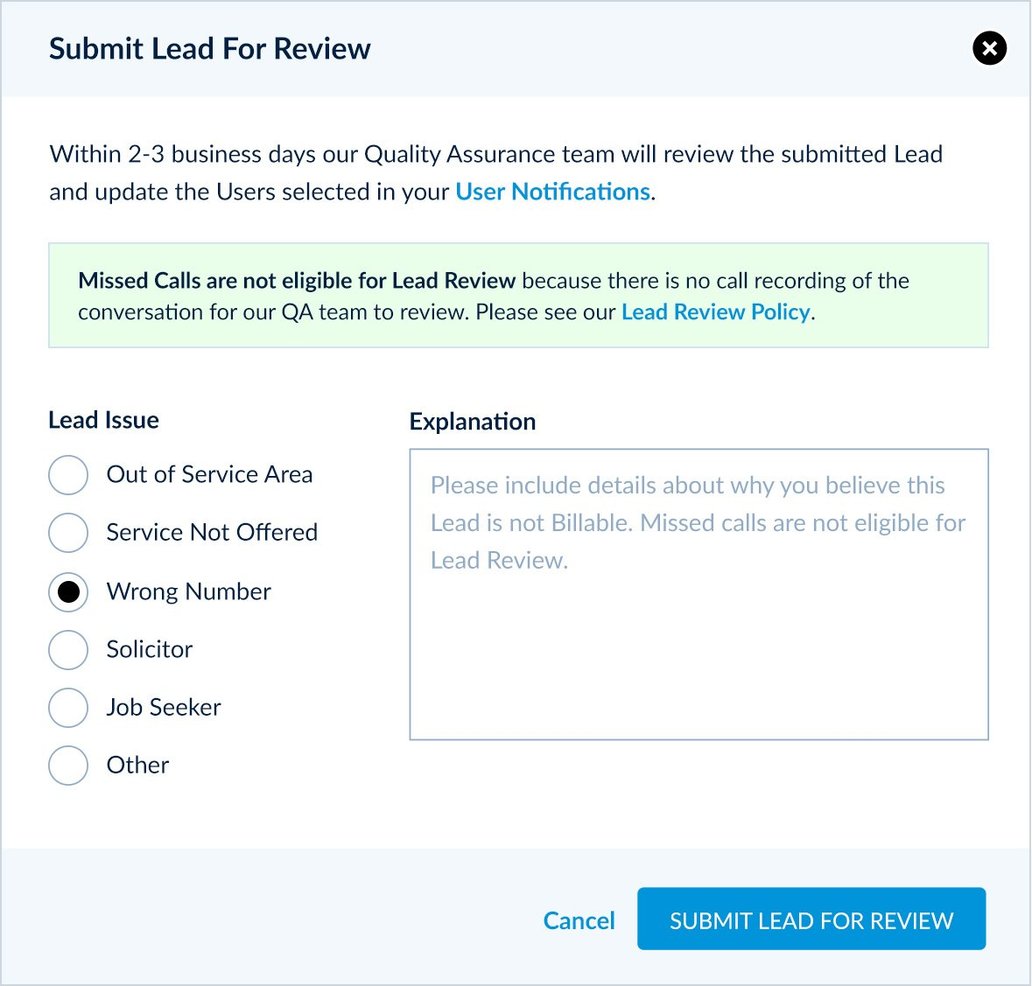The height and width of the screenshot is (986, 1032).
Task: Select the Out of Service Area option
Action: click(68, 475)
